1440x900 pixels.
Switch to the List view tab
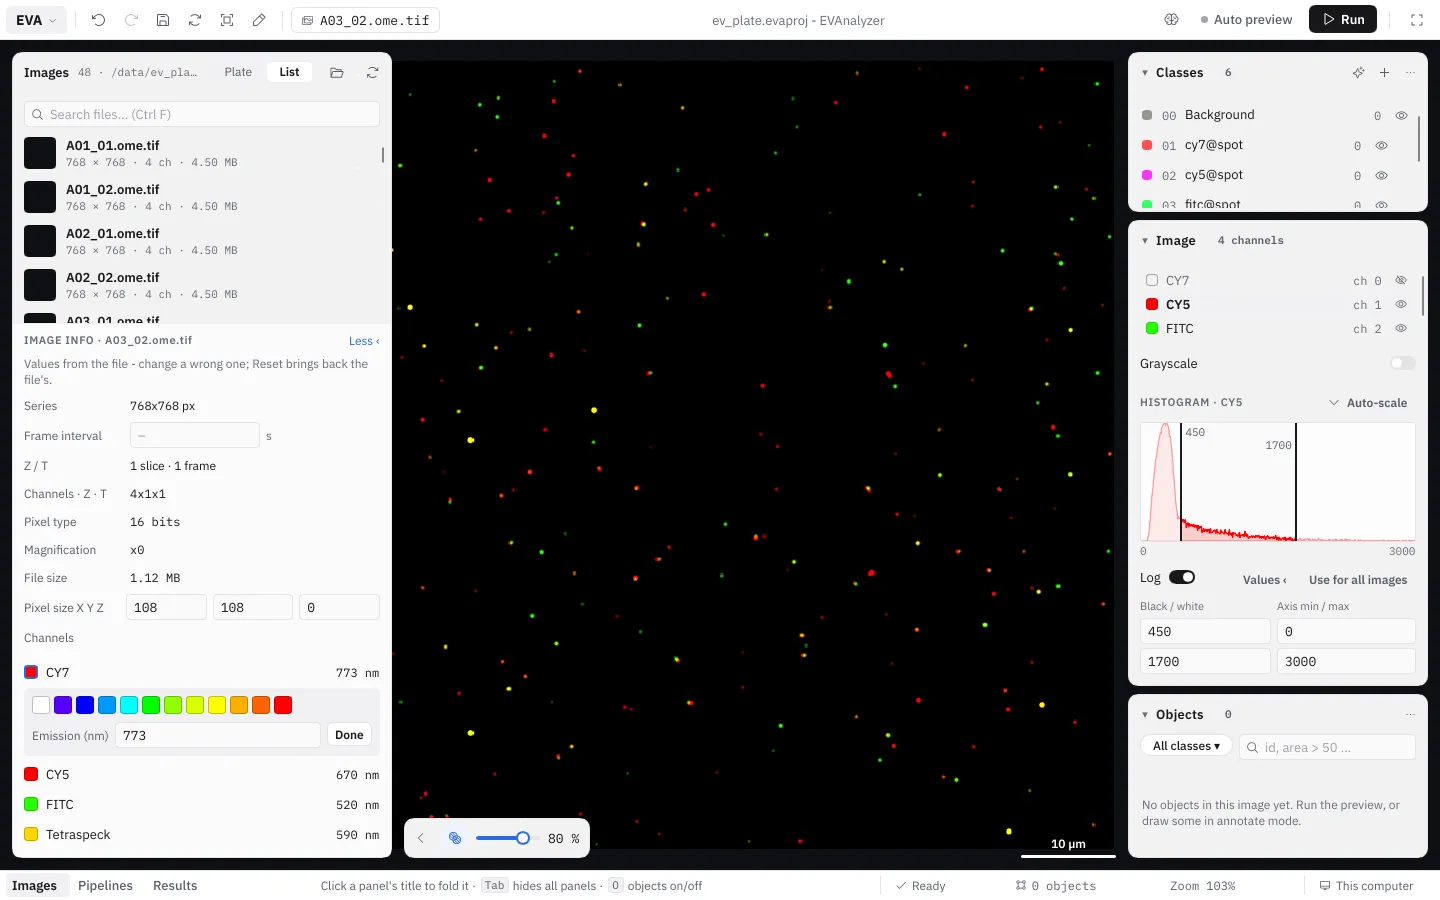(x=289, y=72)
